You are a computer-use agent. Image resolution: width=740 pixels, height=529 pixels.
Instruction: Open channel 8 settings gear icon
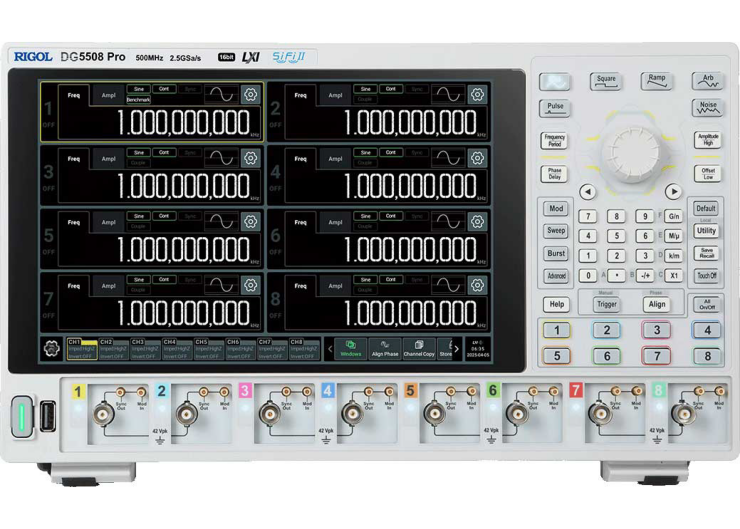(x=477, y=285)
